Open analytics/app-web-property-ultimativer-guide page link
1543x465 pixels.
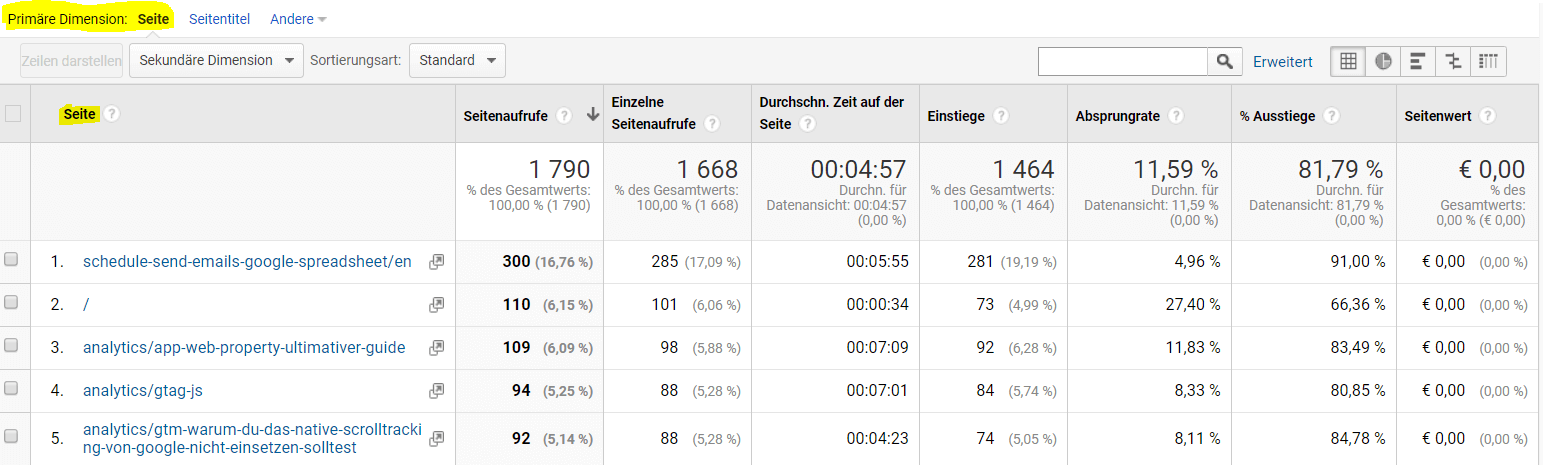click(244, 348)
